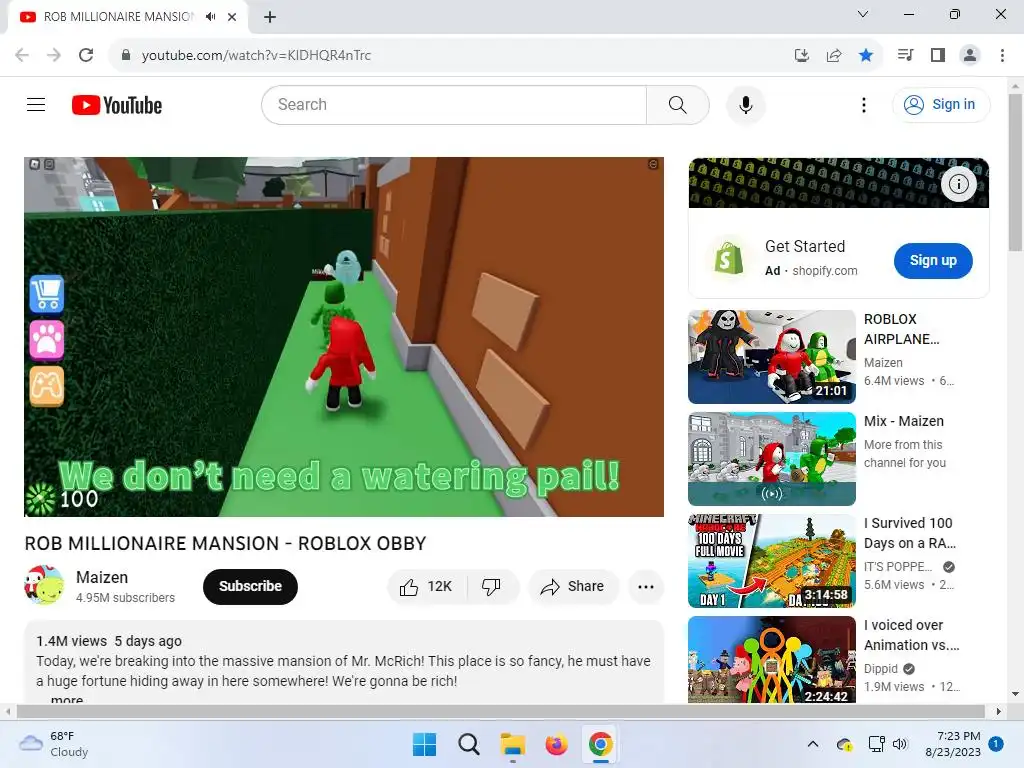Open Mix - Maizen playlist thumbnail
This screenshot has height=768, width=1024.
tap(772, 458)
